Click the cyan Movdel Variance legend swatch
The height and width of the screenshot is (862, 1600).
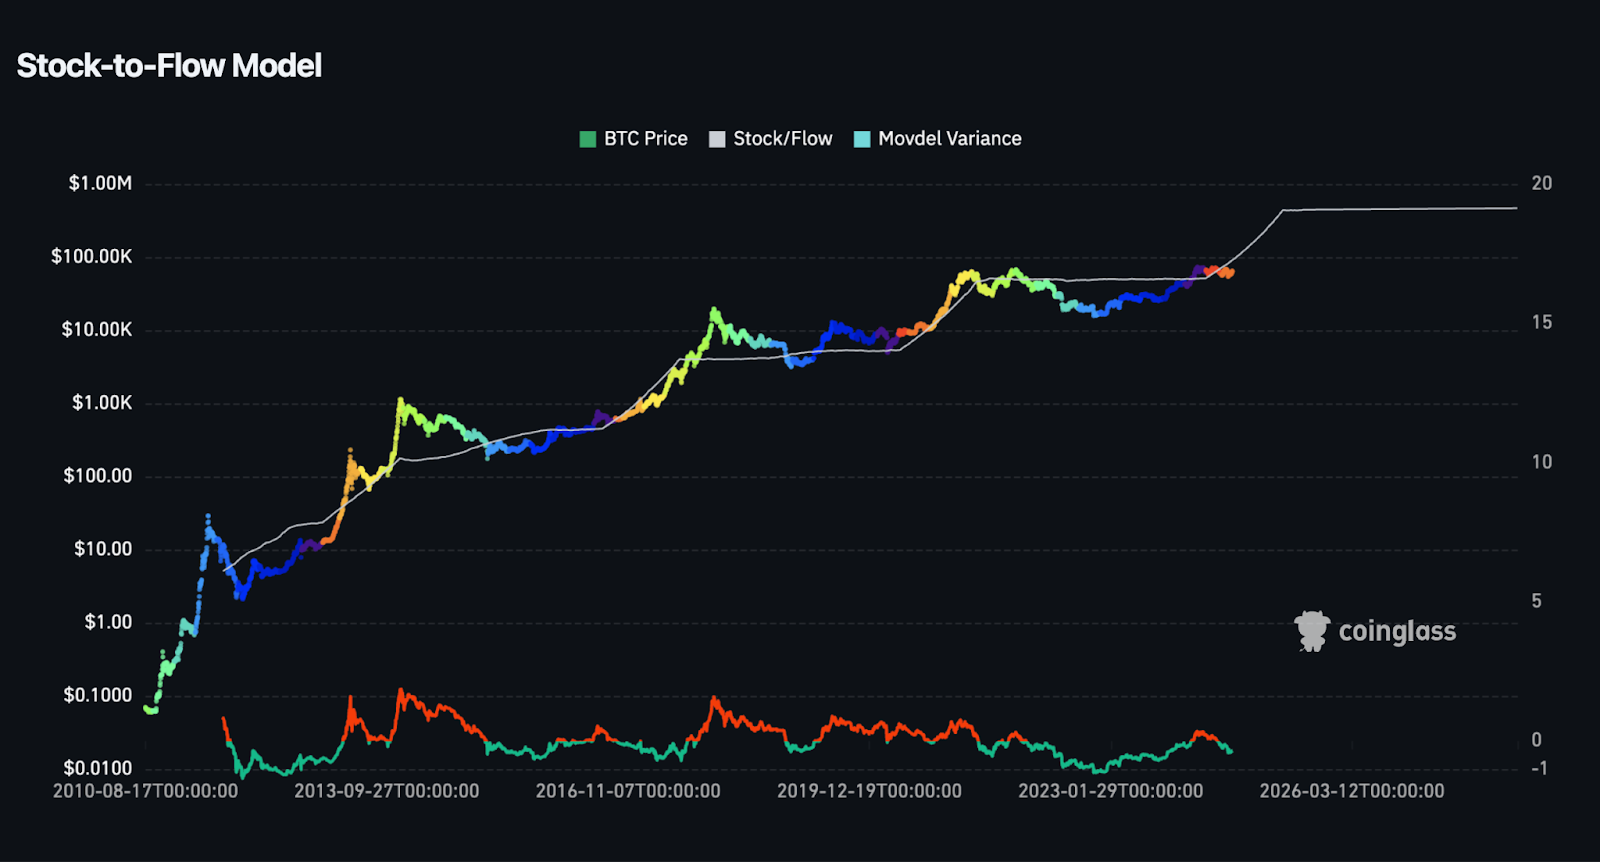pyautogui.click(x=862, y=139)
